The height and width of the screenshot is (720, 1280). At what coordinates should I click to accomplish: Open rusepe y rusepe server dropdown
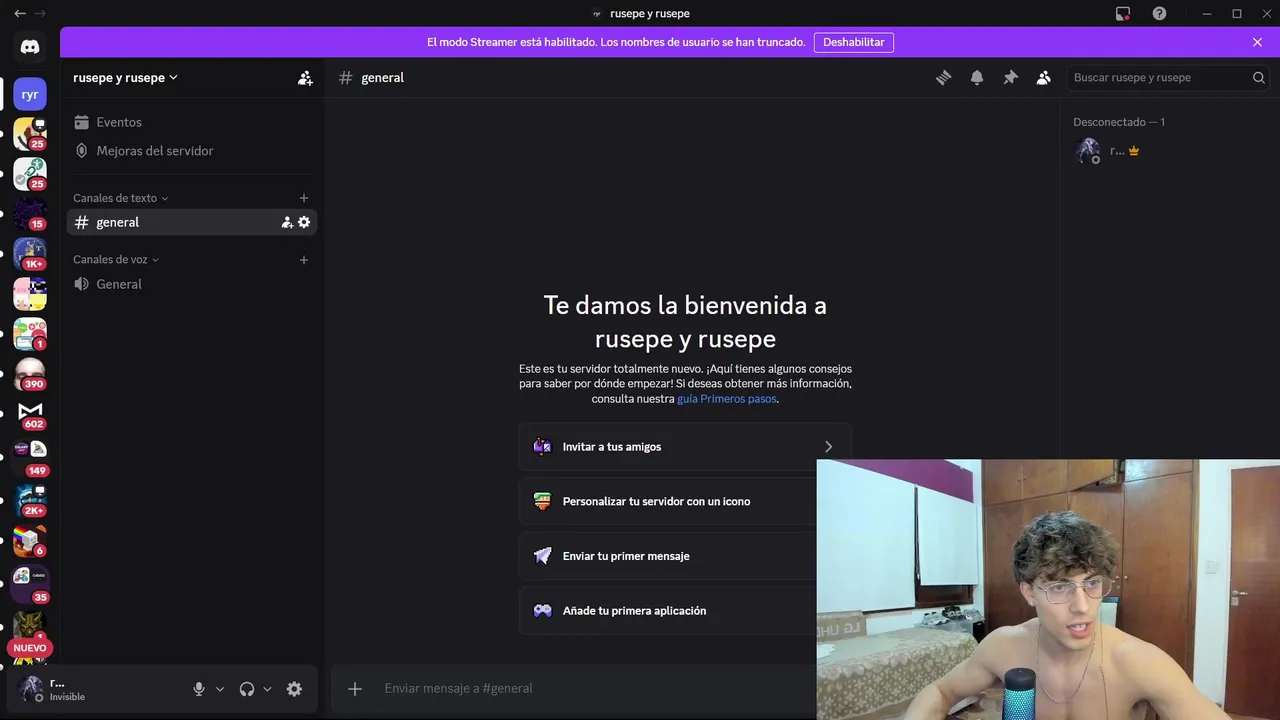[x=125, y=78]
